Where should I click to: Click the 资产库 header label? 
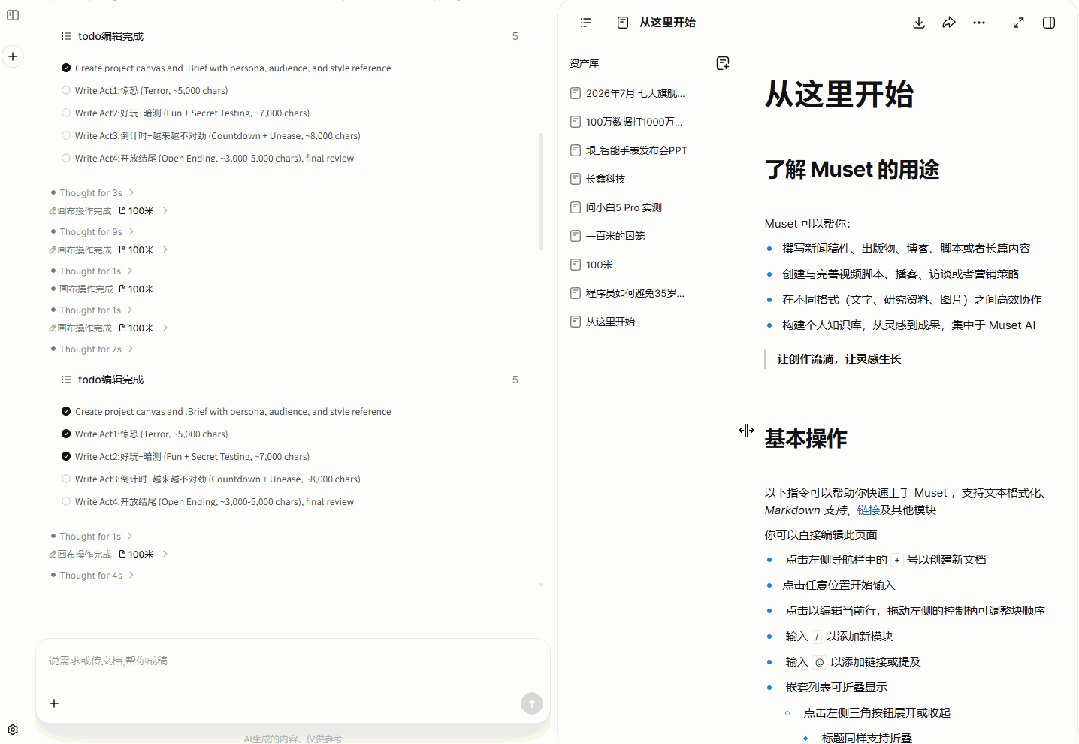point(584,63)
